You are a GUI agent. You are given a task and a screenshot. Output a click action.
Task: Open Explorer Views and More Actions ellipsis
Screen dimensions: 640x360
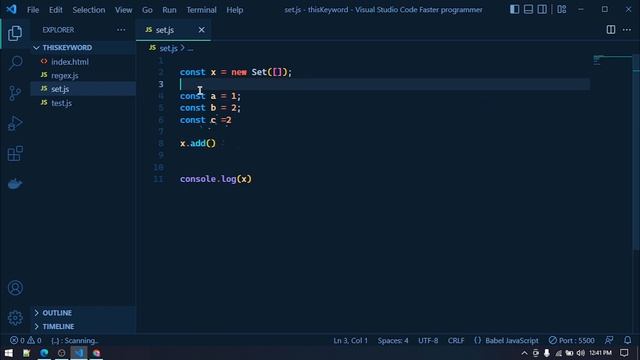click(x=121, y=30)
